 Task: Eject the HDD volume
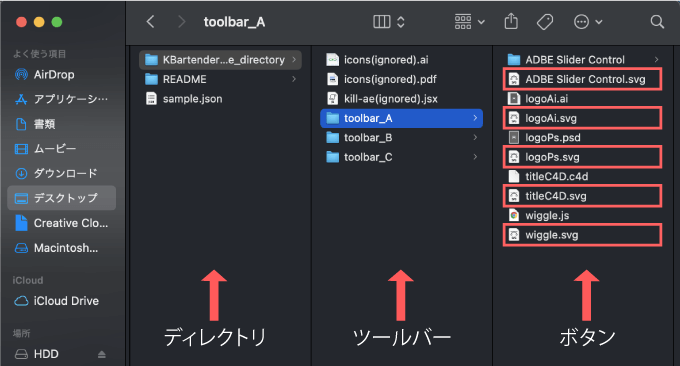[x=101, y=354]
